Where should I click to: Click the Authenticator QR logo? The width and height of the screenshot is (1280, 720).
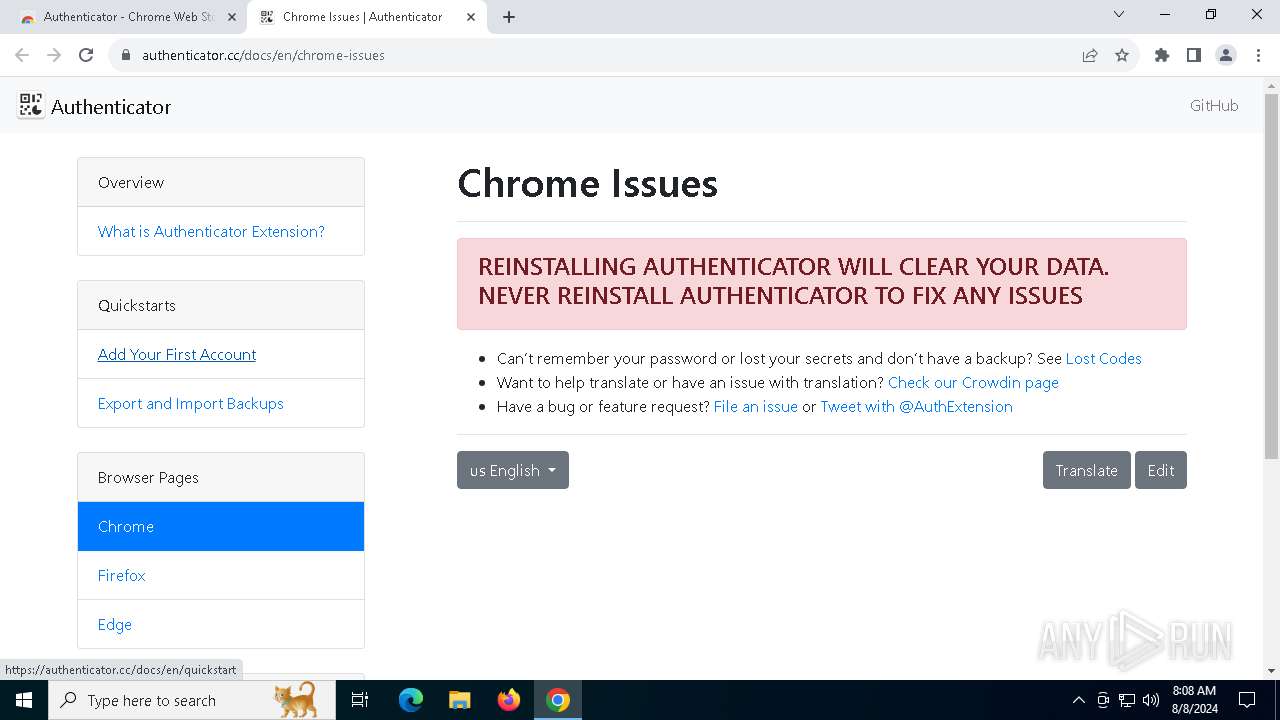(31, 105)
